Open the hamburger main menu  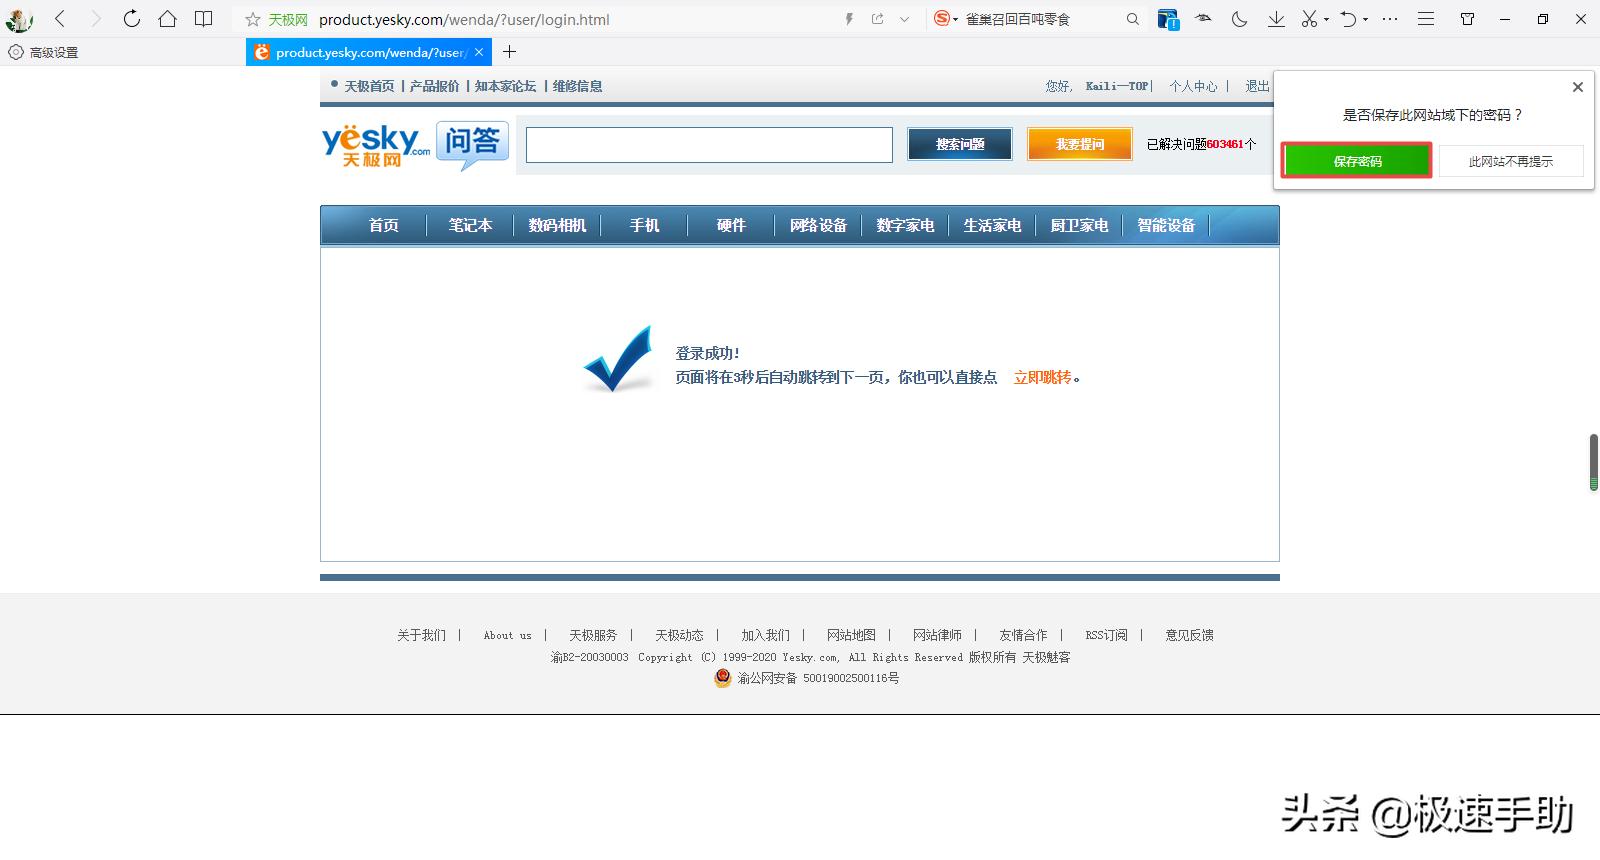[1426, 19]
